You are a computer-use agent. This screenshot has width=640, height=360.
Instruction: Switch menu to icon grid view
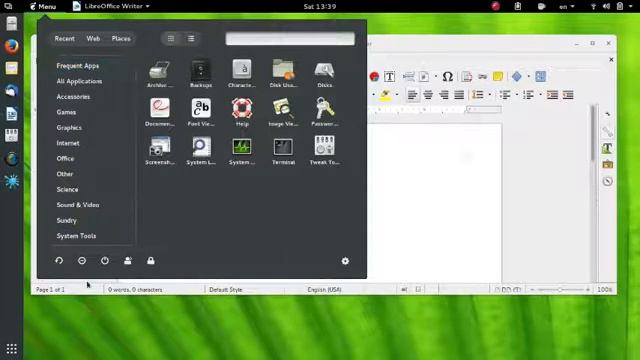171,39
